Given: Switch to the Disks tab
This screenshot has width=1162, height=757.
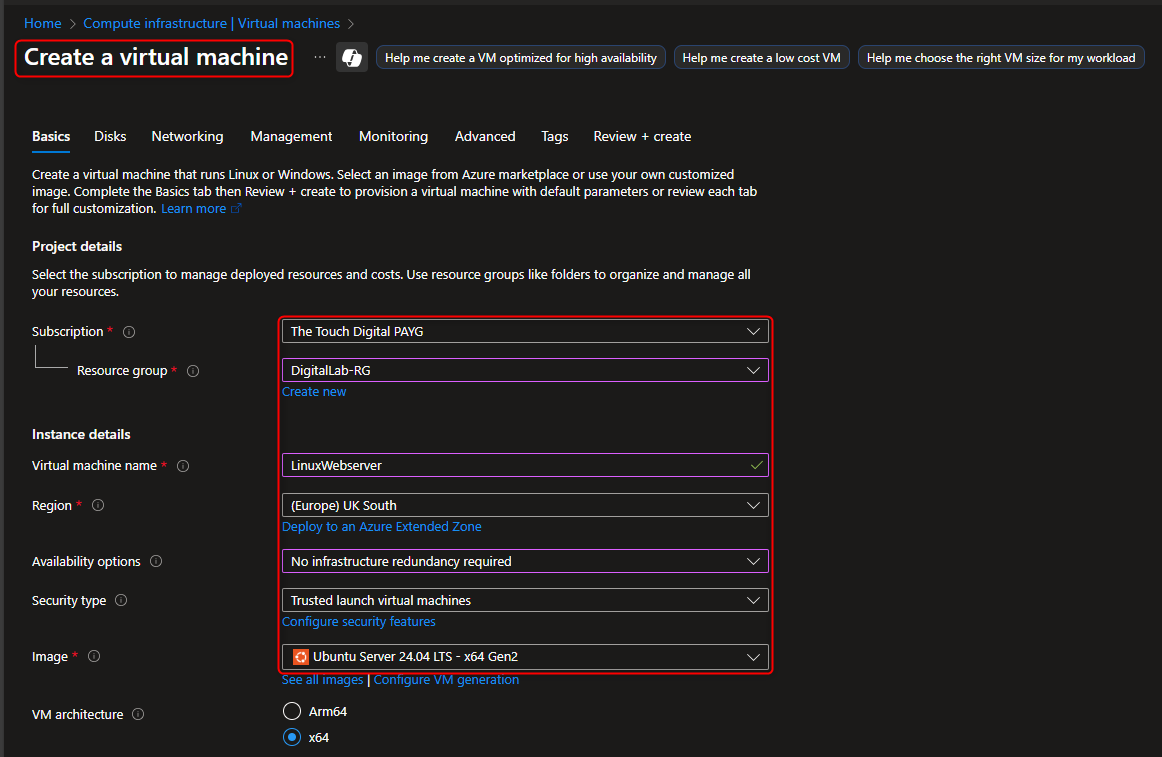Looking at the screenshot, I should (109, 136).
